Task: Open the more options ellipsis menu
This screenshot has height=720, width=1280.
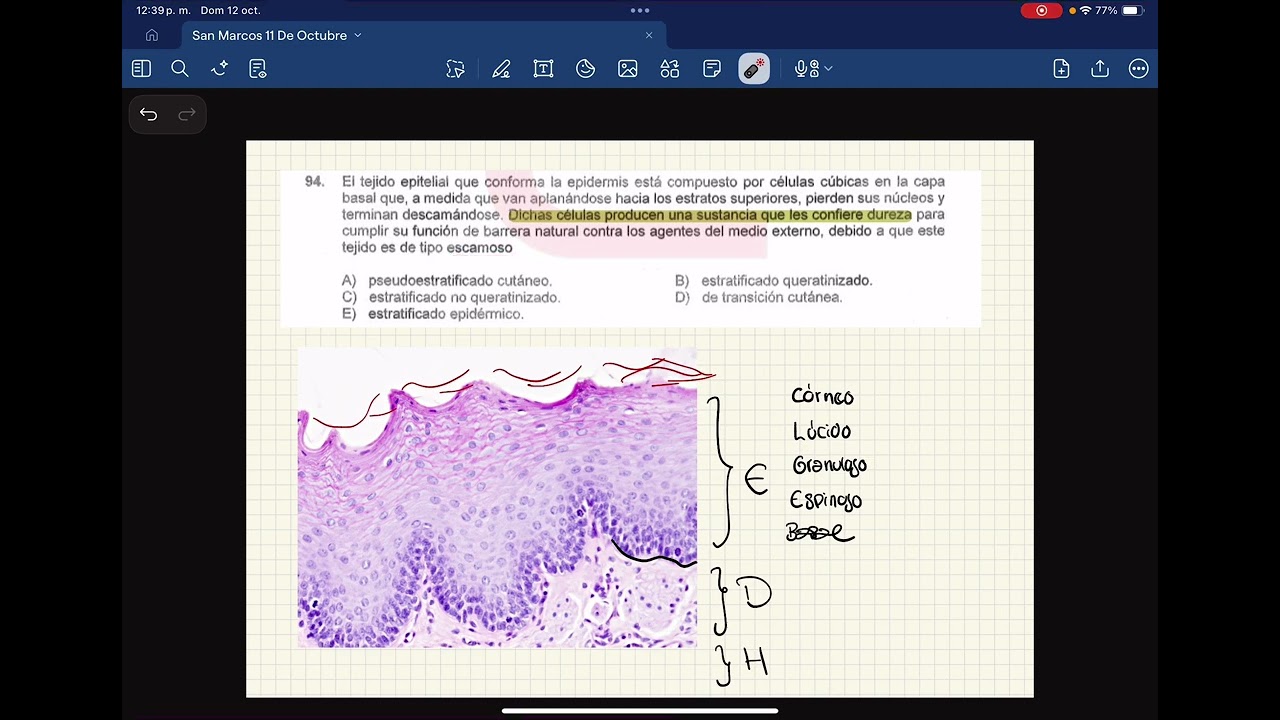Action: pyautogui.click(x=1139, y=69)
